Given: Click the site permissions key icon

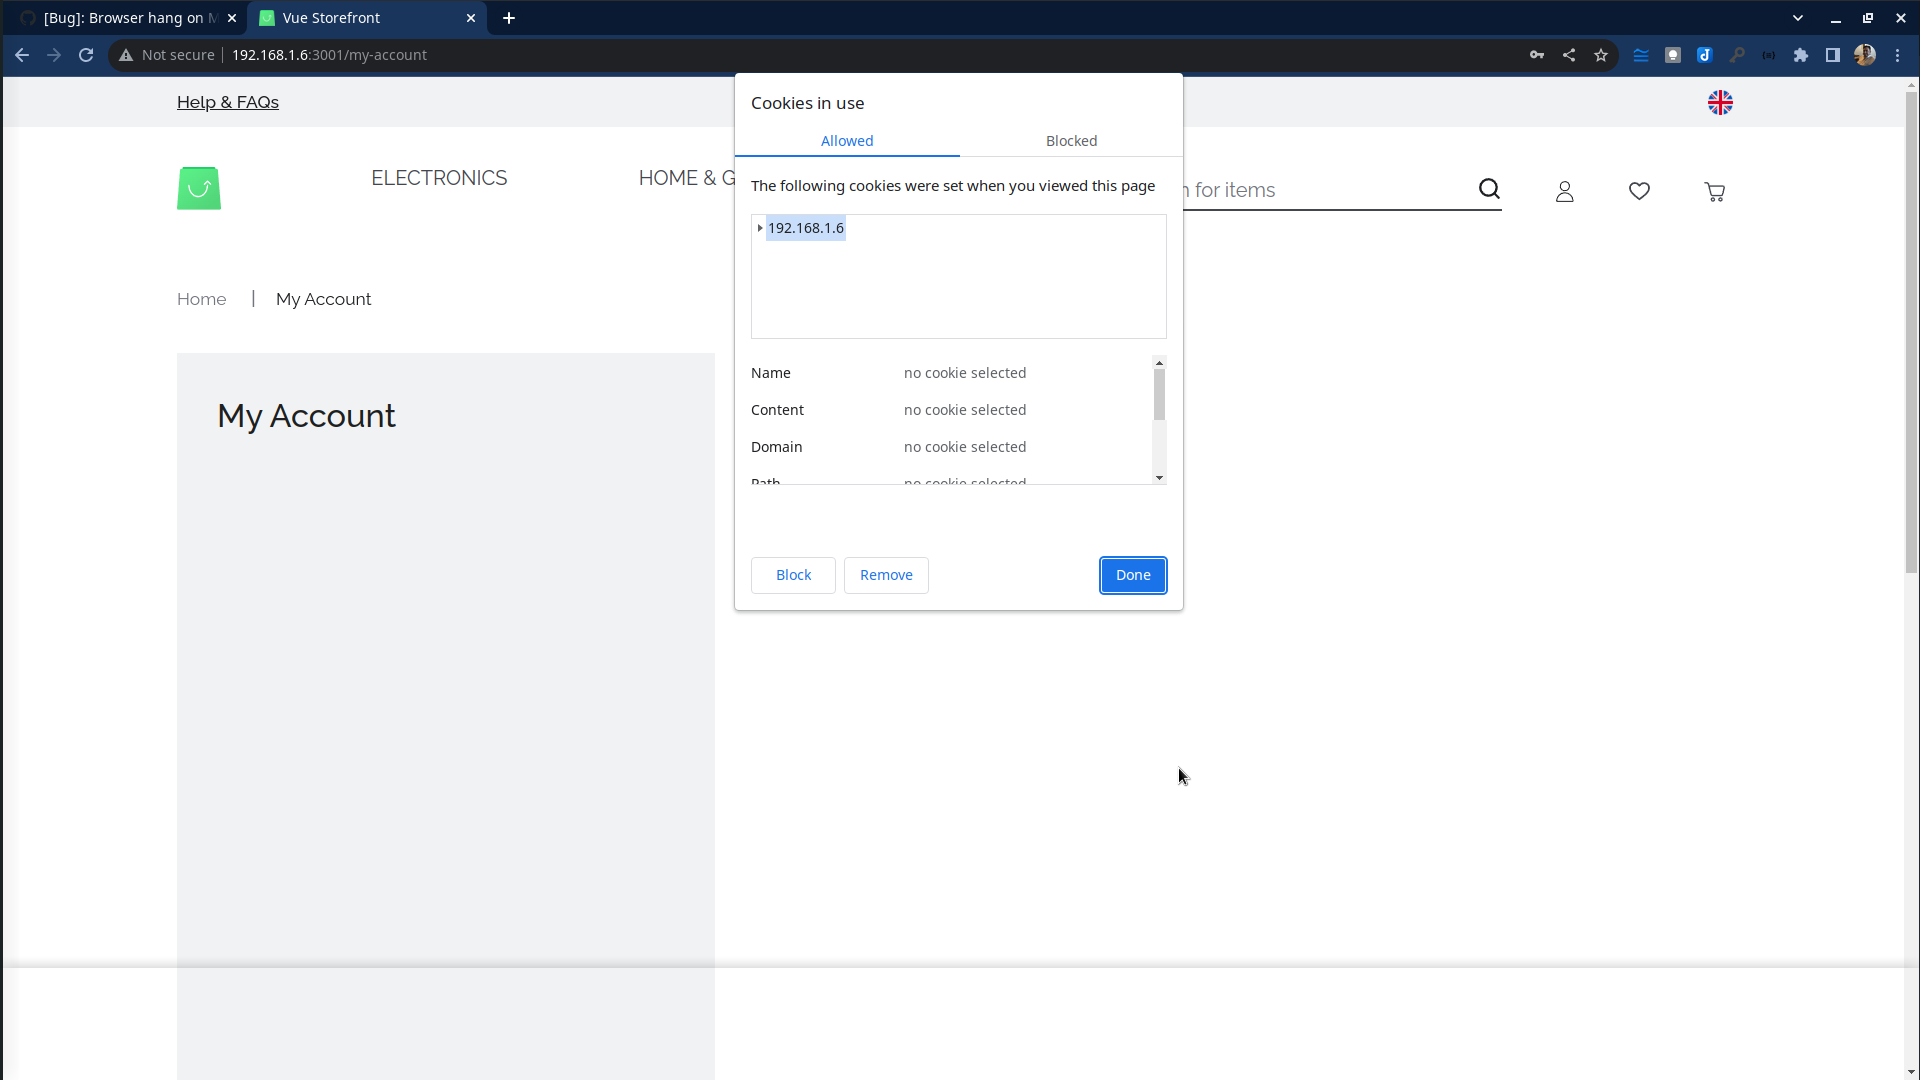Looking at the screenshot, I should click(1537, 55).
